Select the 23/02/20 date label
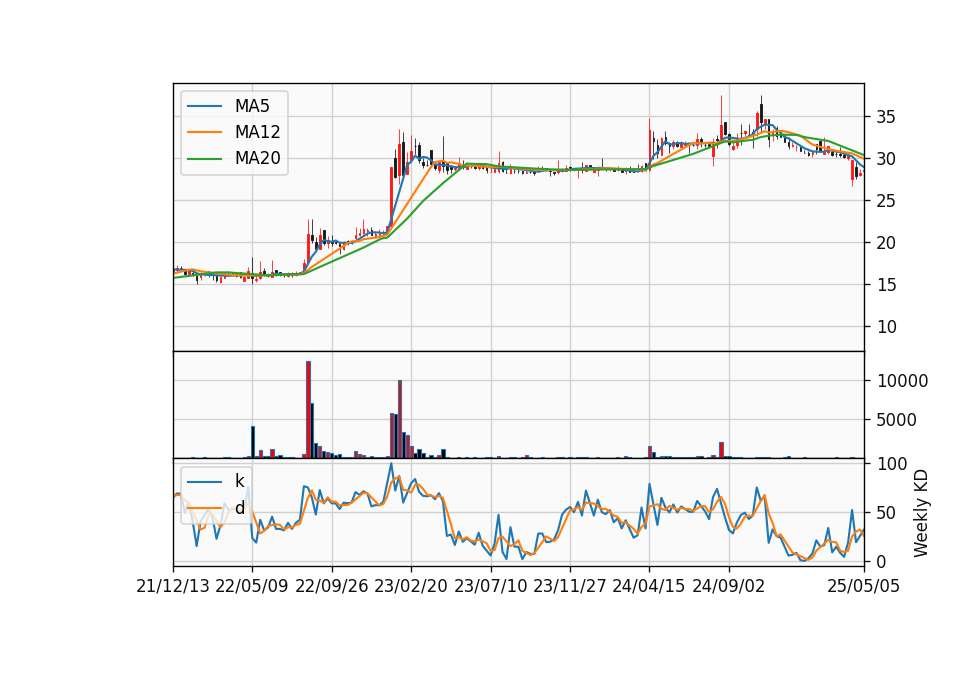Viewport: 960px width, 690px height. click(411, 586)
